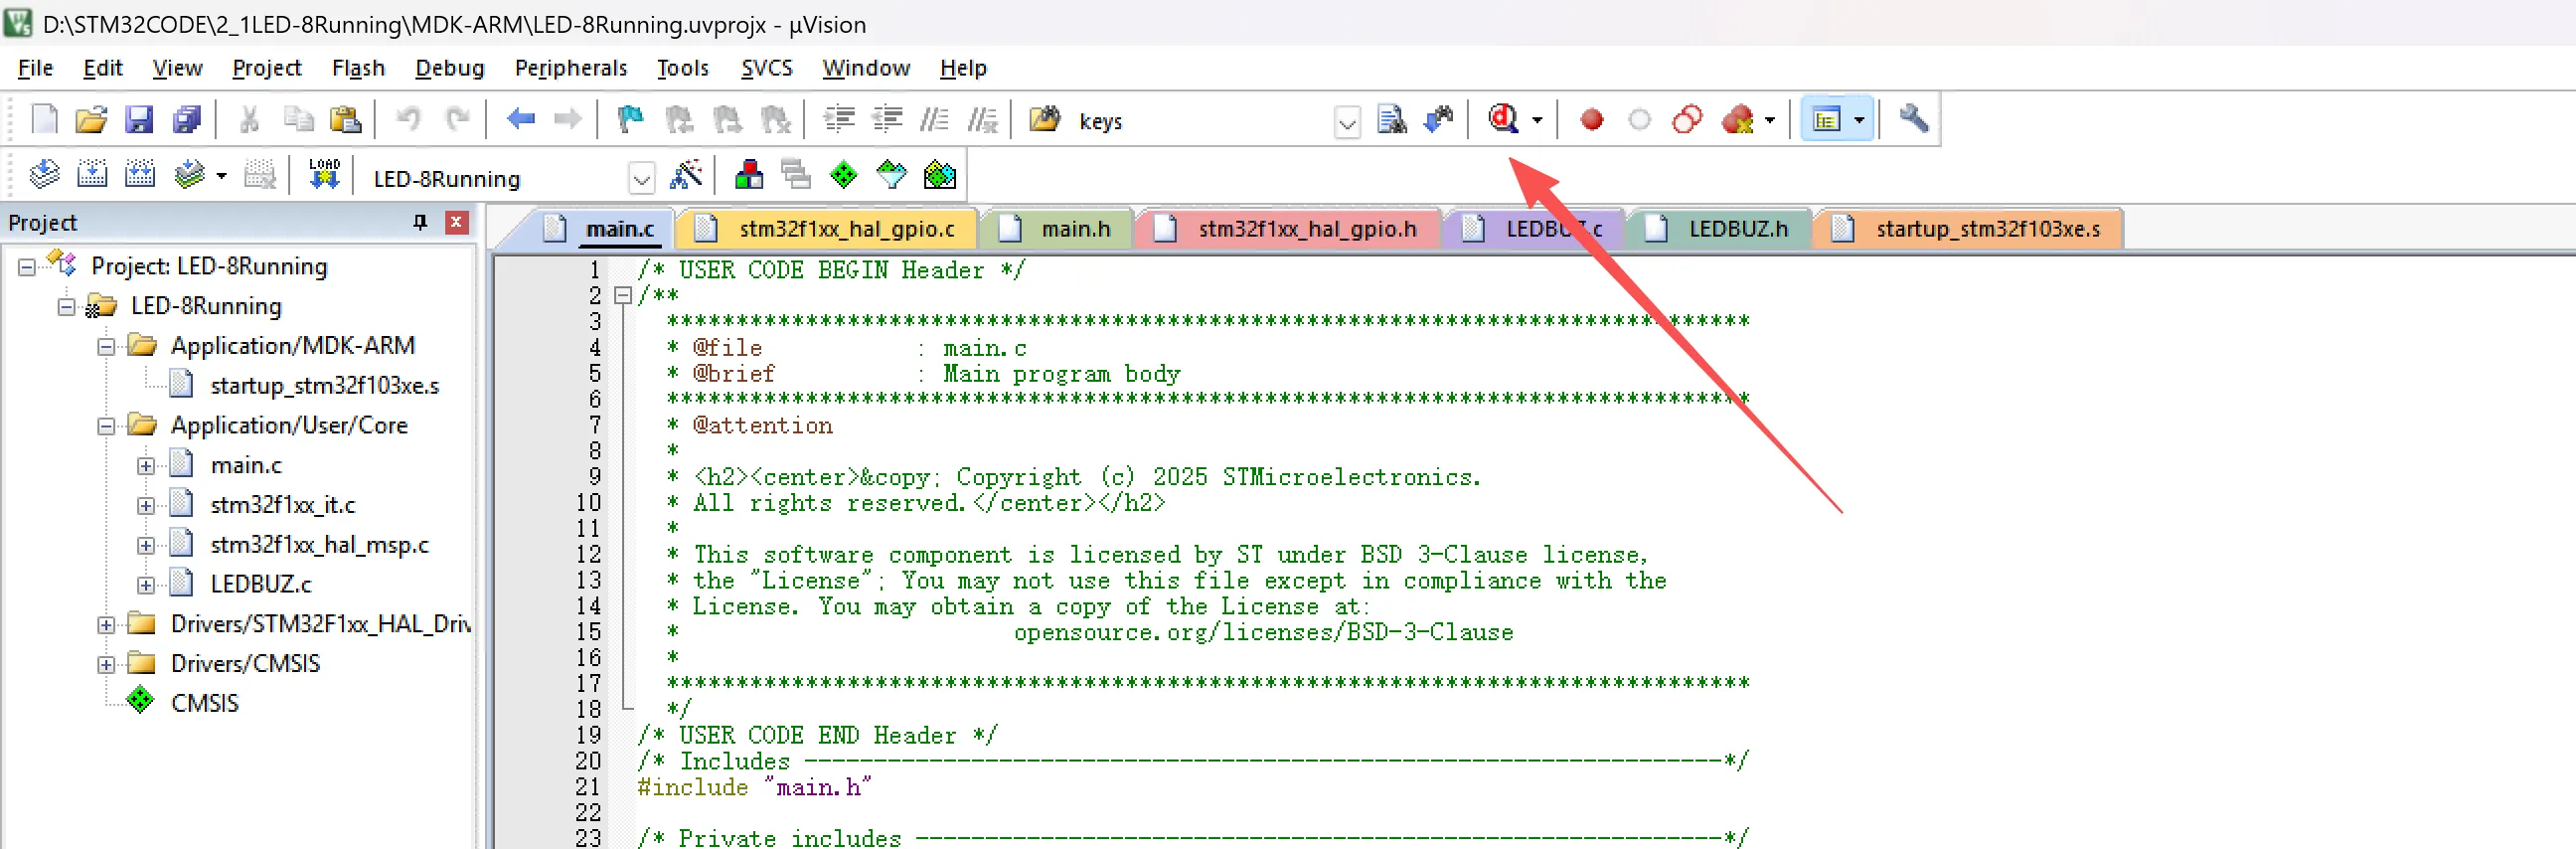Click the Toggle Bookmark flag icon
Screen dimensions: 2576x849
(630, 121)
